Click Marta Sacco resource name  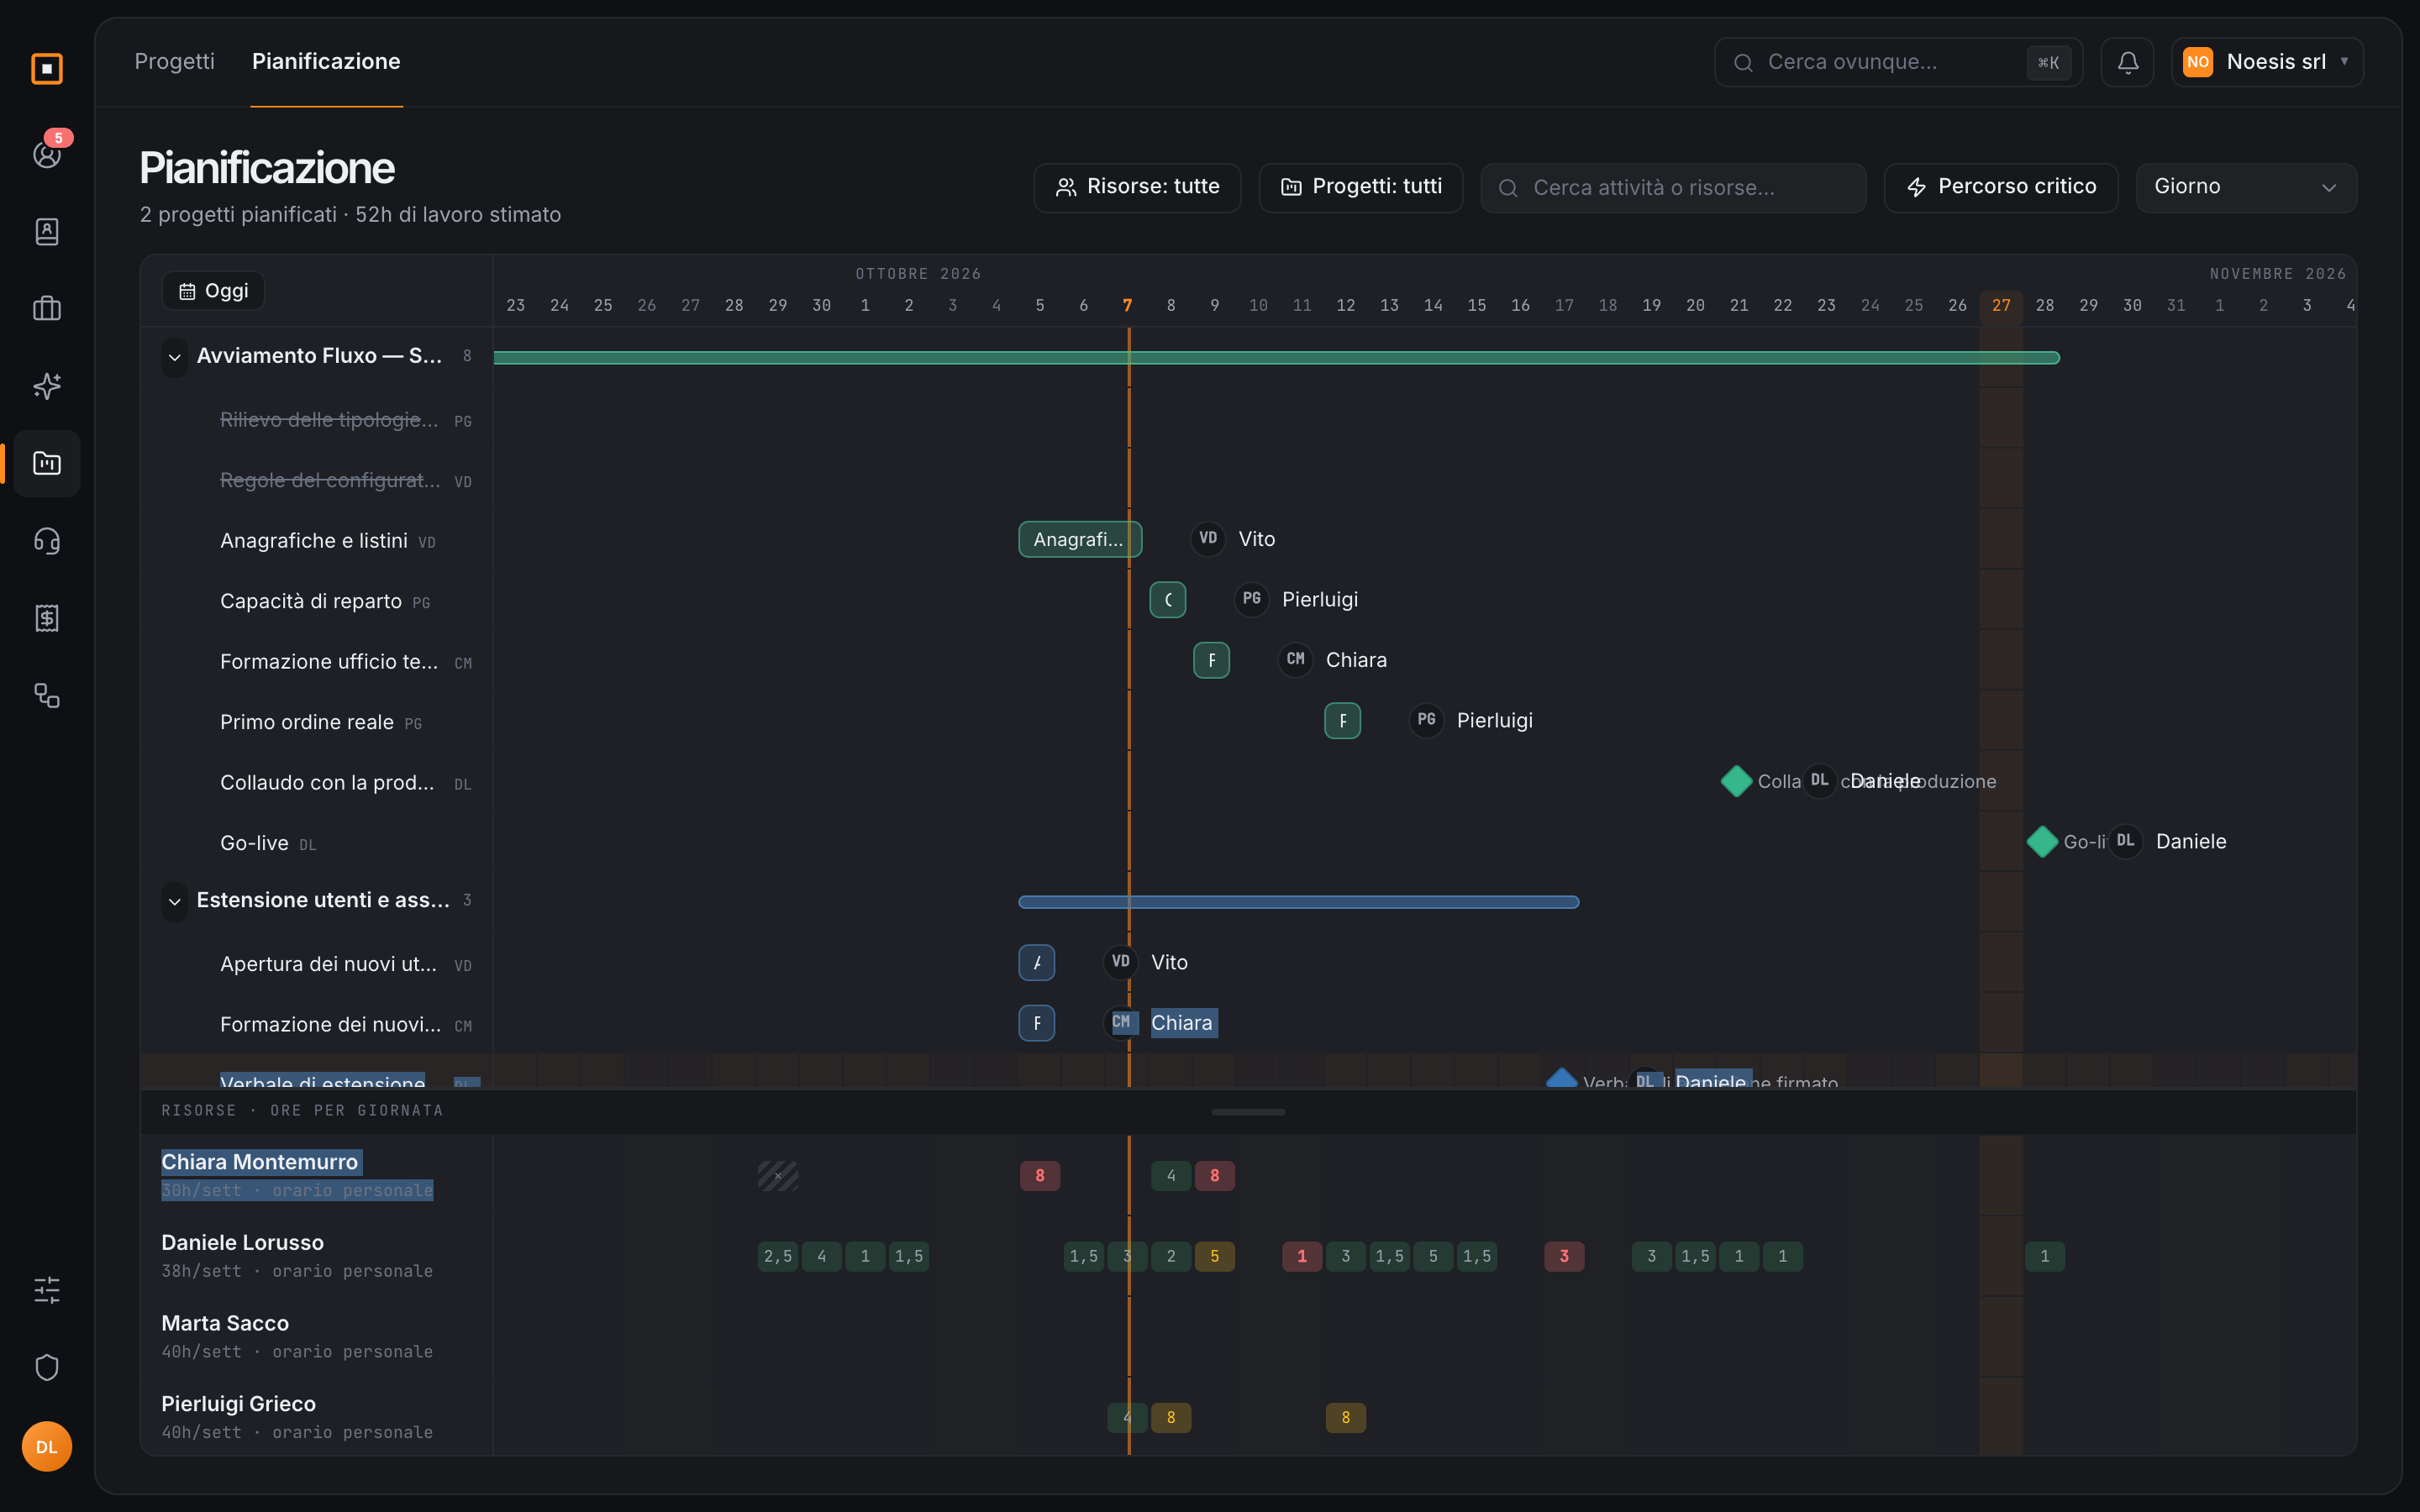point(225,1323)
